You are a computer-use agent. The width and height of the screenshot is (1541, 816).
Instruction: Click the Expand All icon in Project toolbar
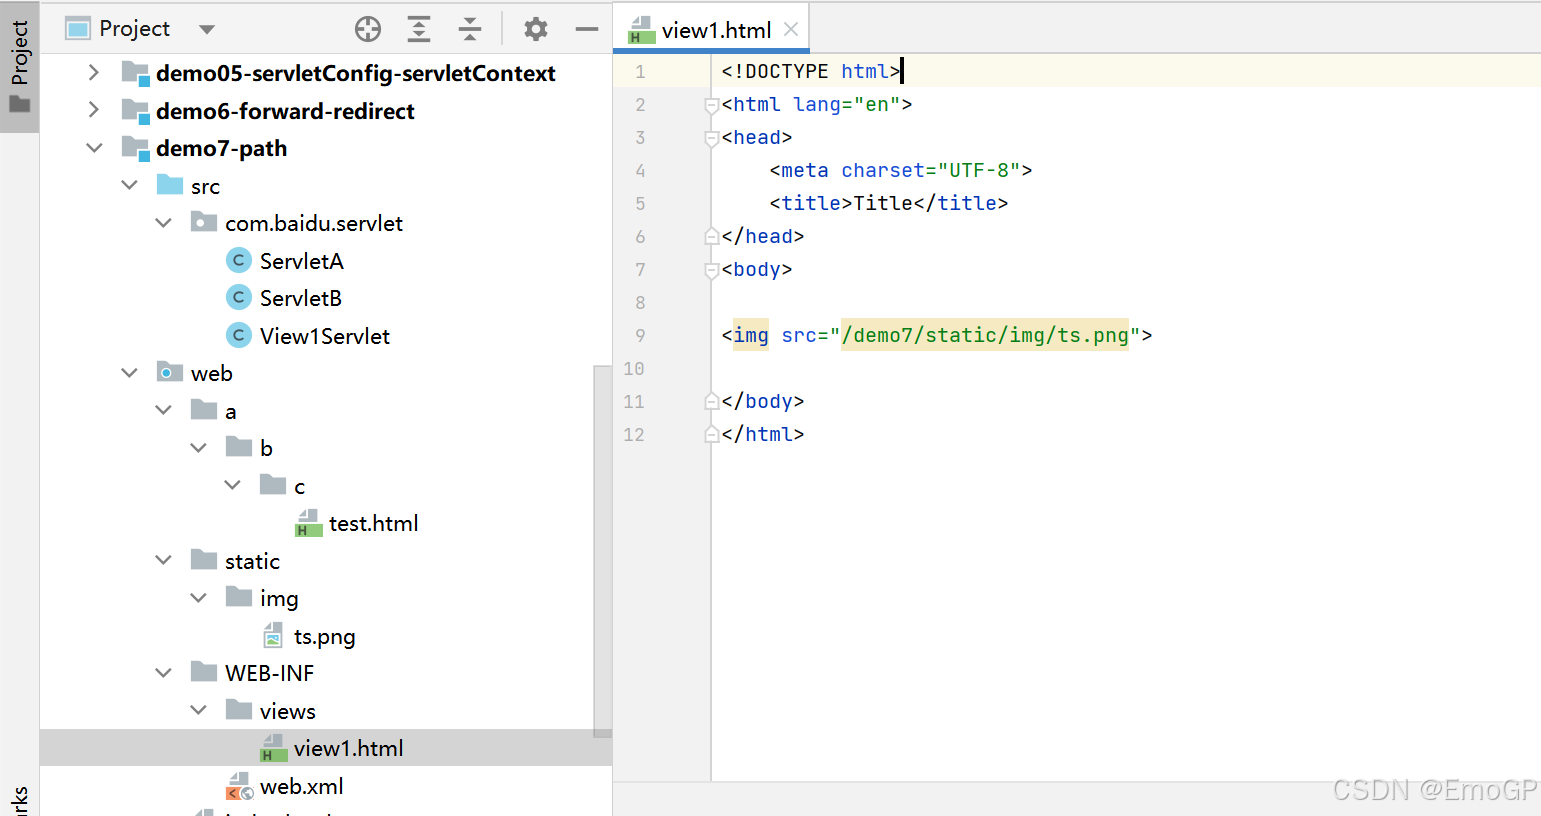[419, 29]
